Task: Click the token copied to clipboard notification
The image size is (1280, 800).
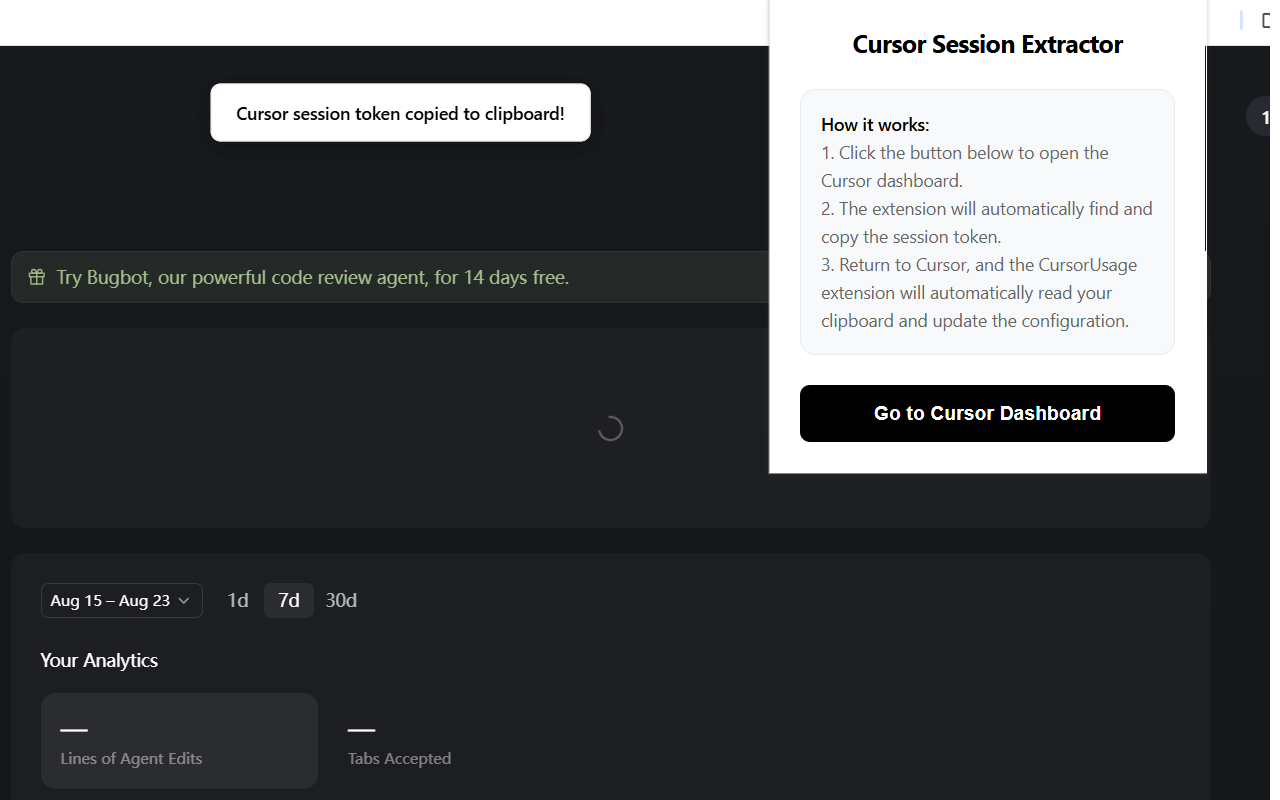Action: 400,113
